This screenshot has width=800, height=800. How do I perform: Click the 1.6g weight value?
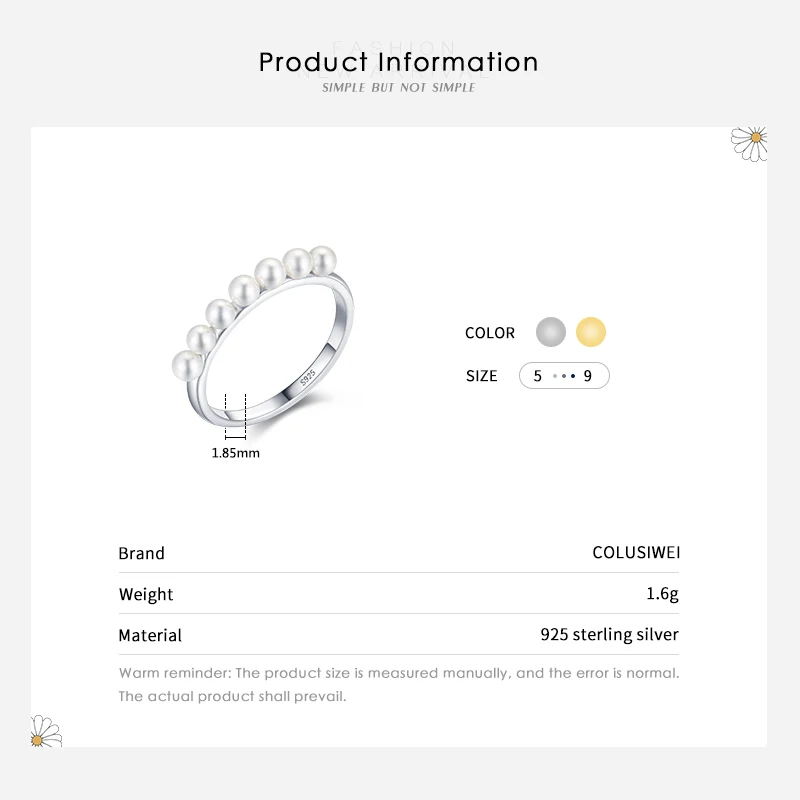click(662, 594)
